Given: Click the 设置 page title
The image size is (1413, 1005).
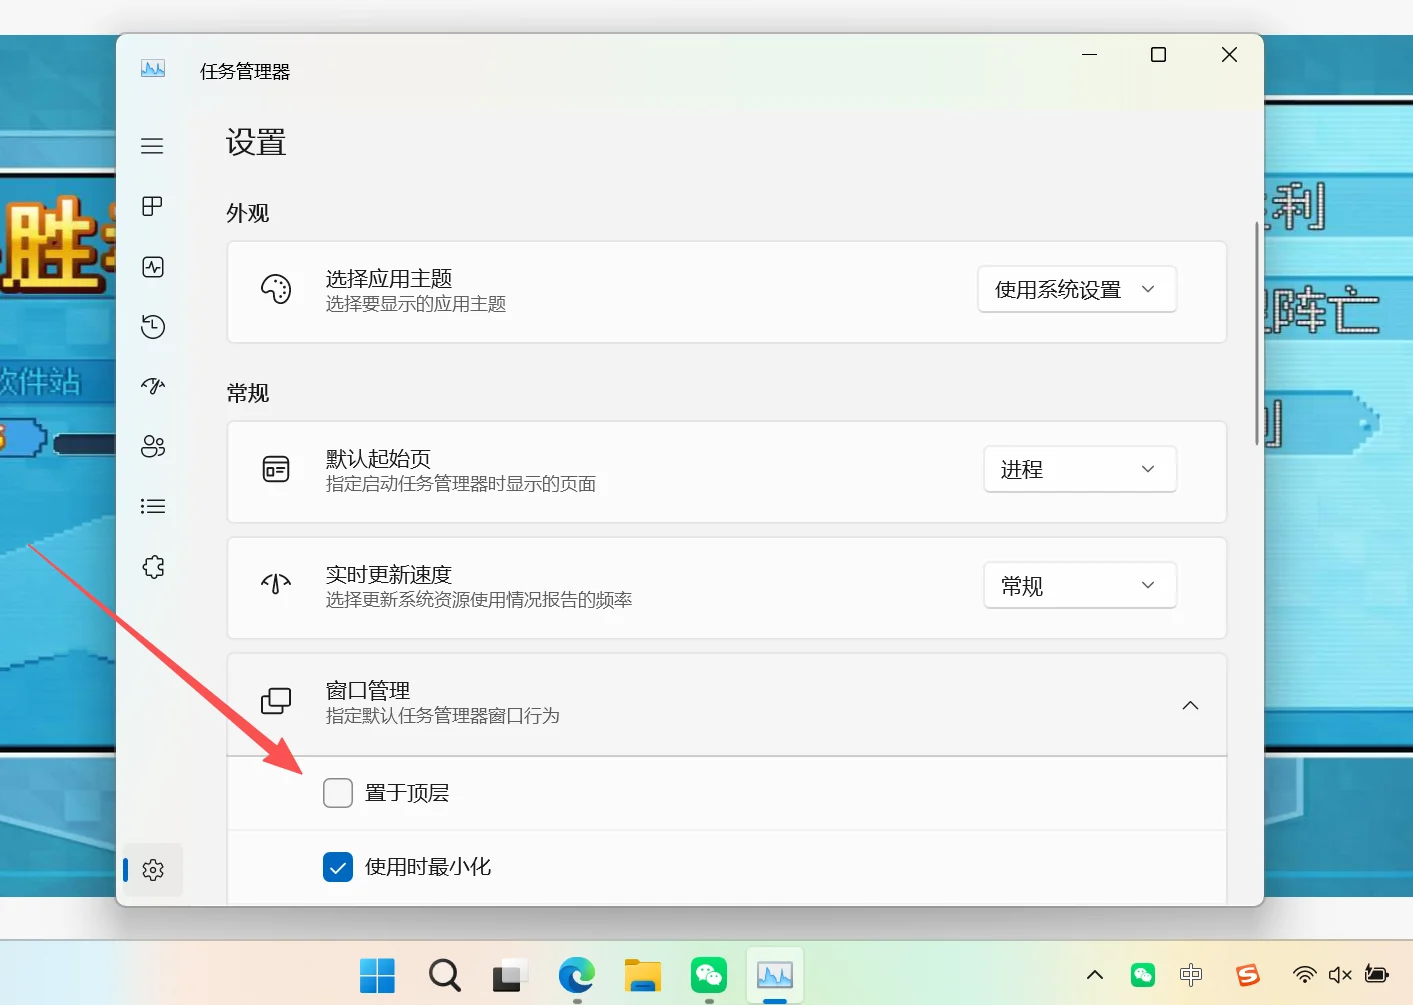Looking at the screenshot, I should coord(256,143).
